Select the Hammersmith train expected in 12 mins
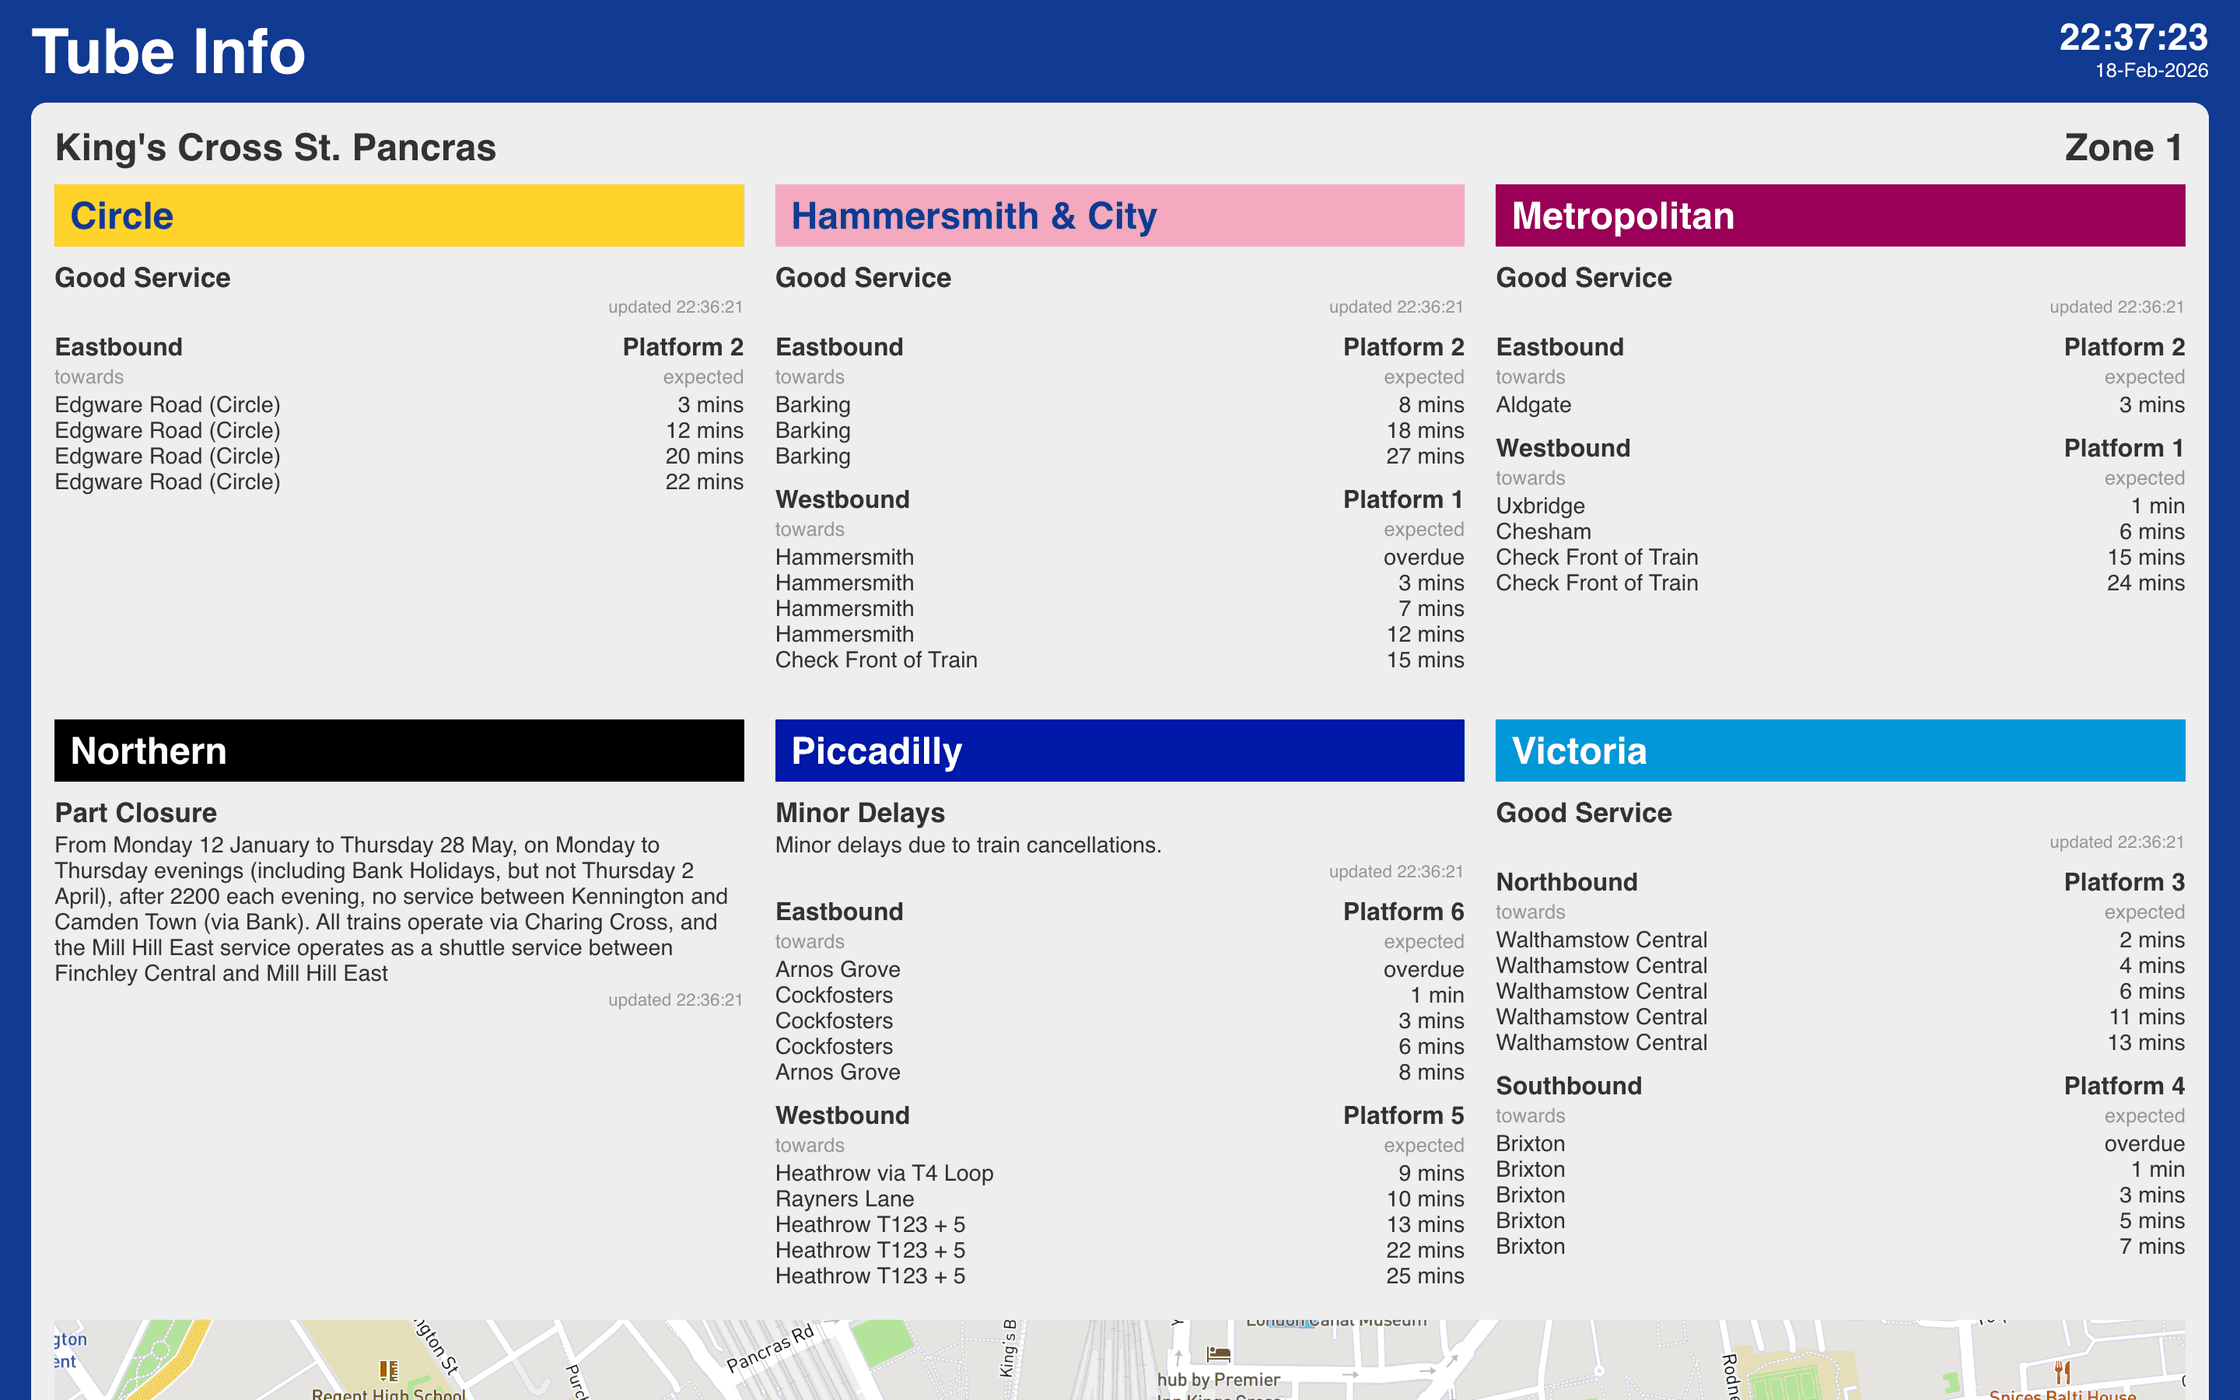2240x1400 pixels. [x=1119, y=634]
